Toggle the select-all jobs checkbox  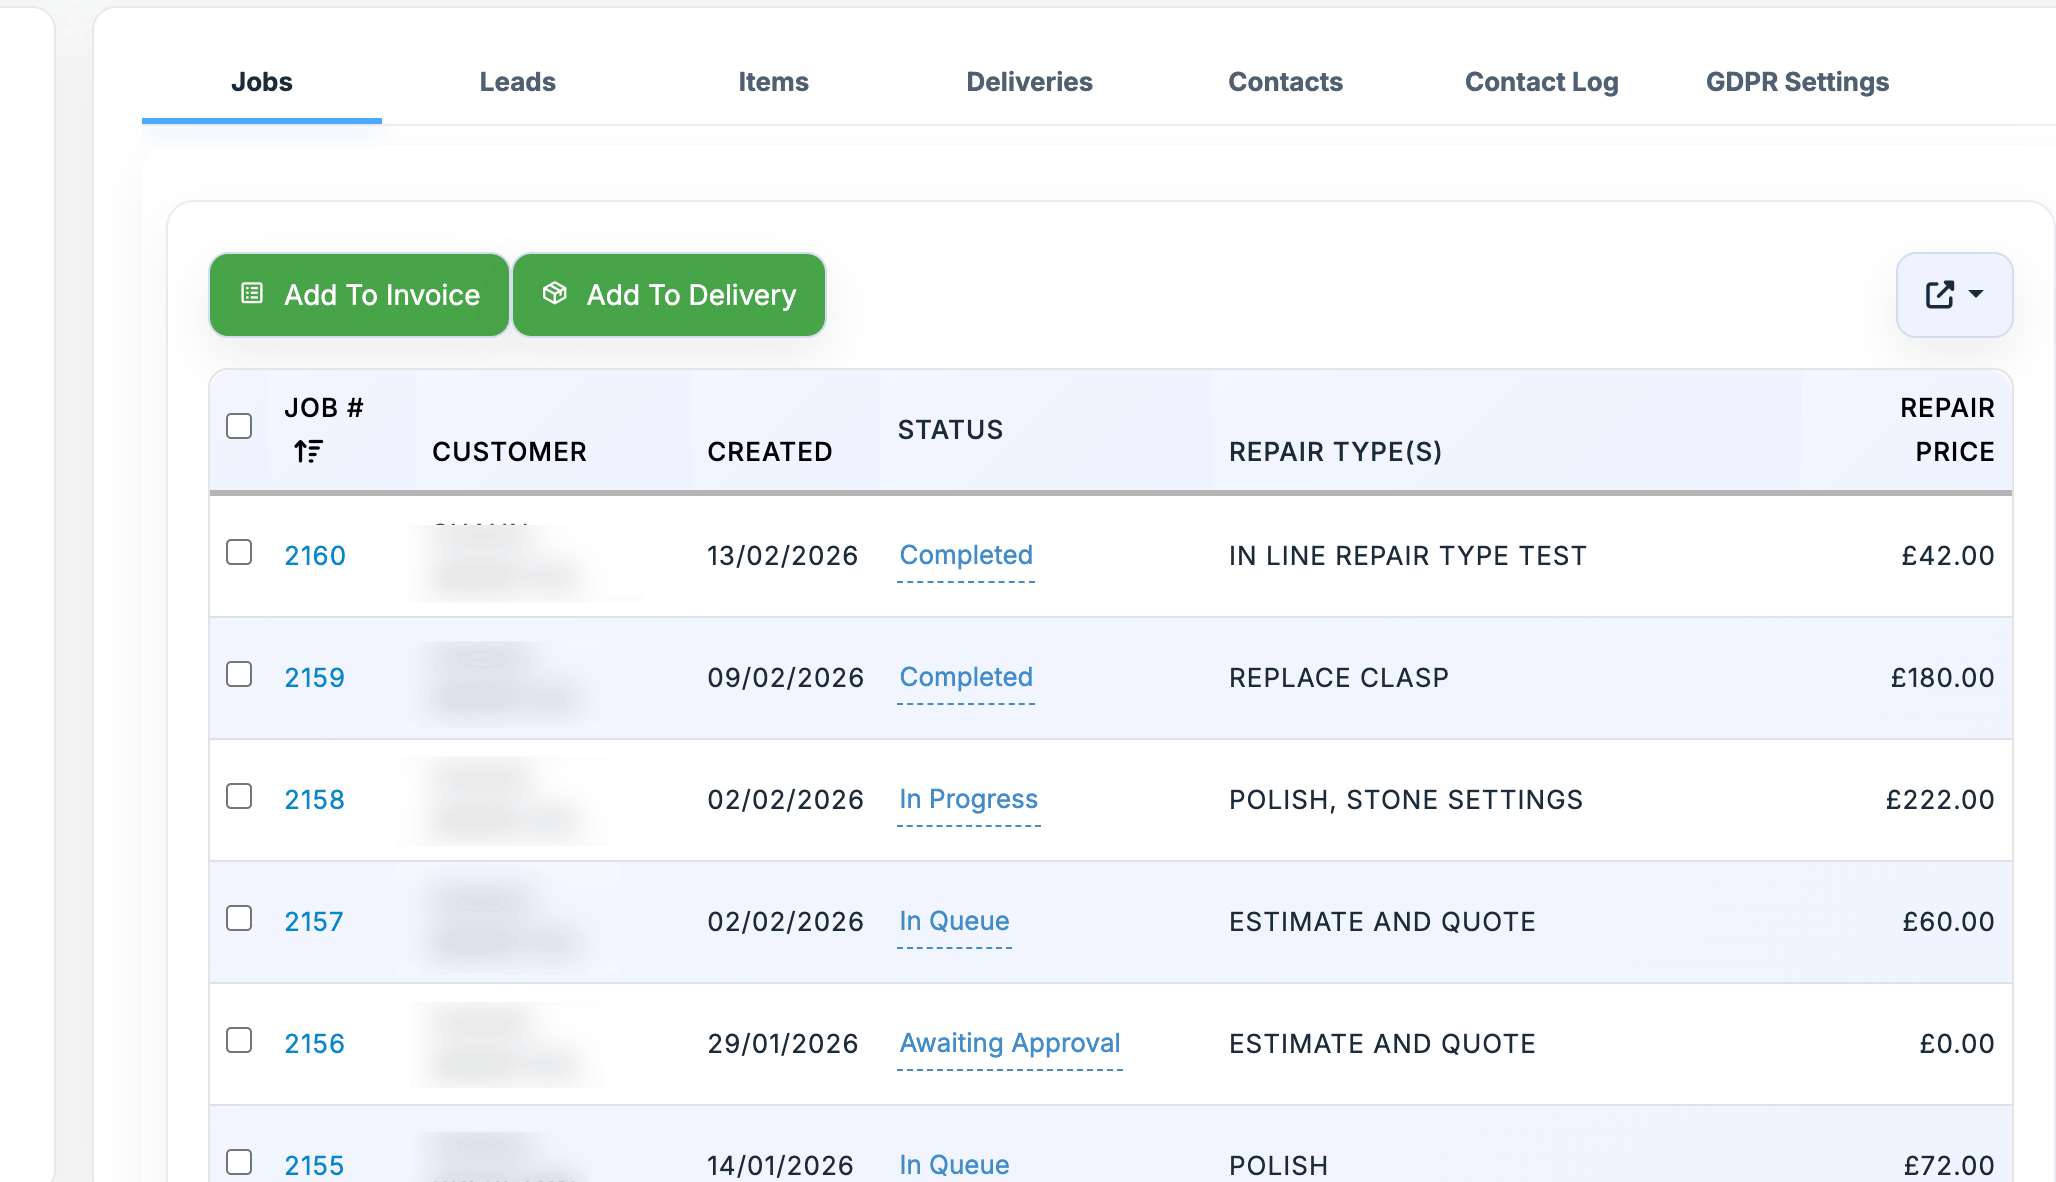(239, 427)
